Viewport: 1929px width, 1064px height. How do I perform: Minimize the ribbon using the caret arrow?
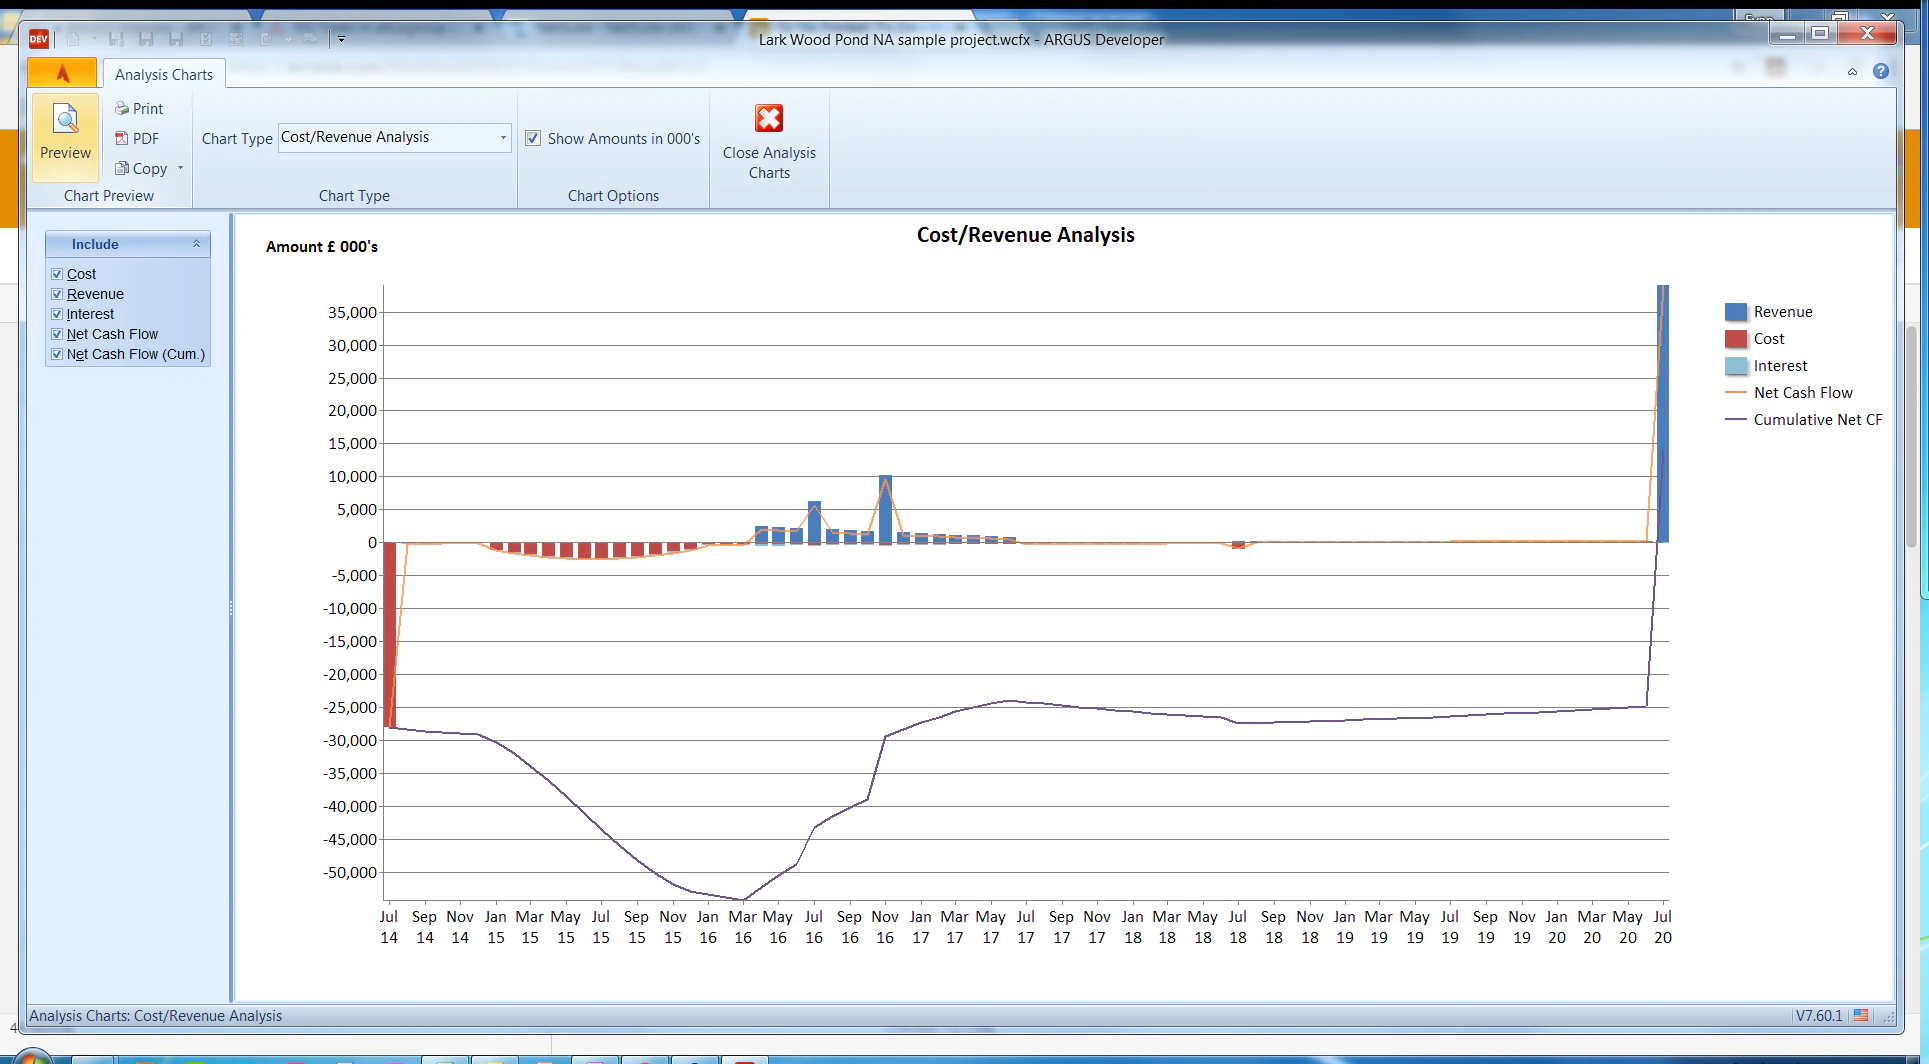click(x=1852, y=72)
